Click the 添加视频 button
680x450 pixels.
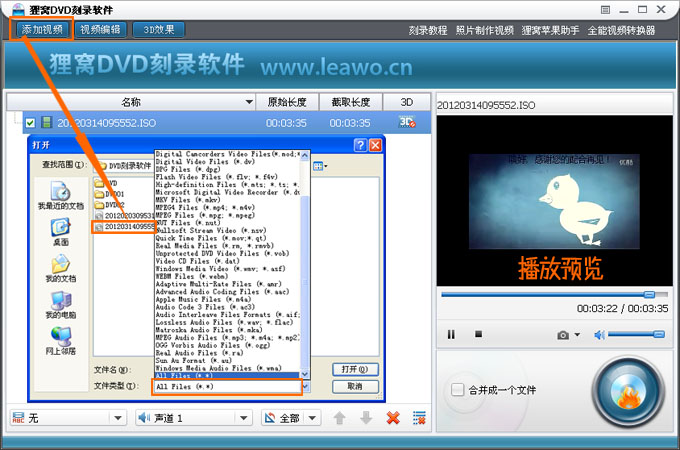tap(41, 30)
